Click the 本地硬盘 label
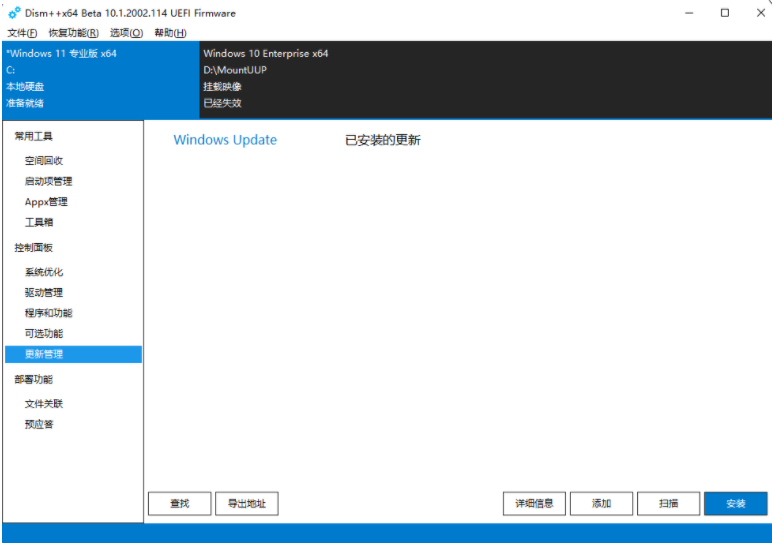This screenshot has width=772, height=545. (x=25, y=87)
